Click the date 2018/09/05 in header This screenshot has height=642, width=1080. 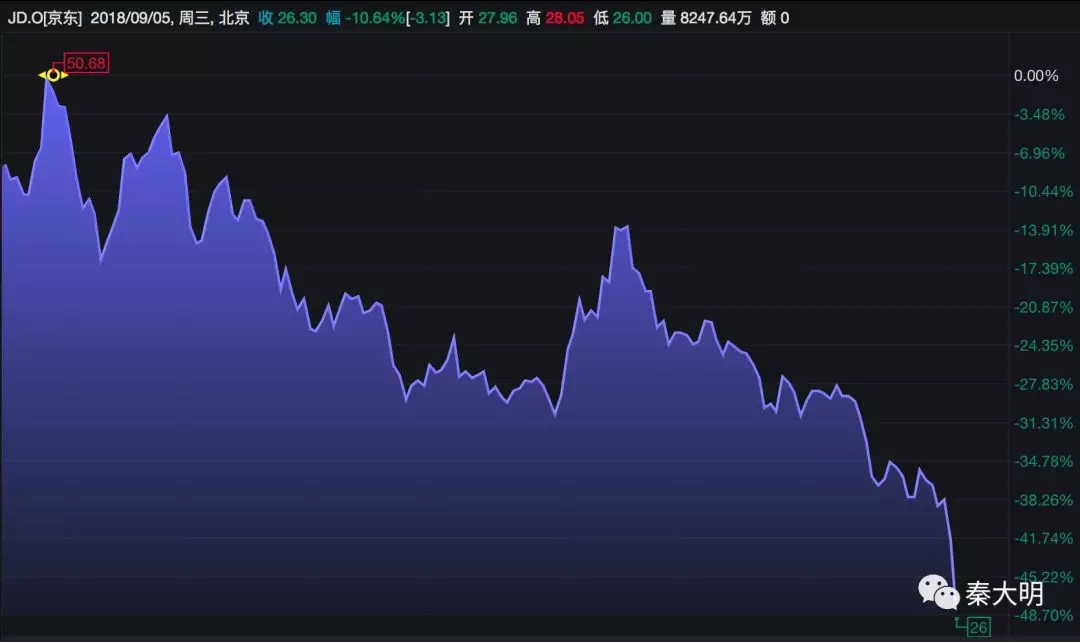point(130,18)
